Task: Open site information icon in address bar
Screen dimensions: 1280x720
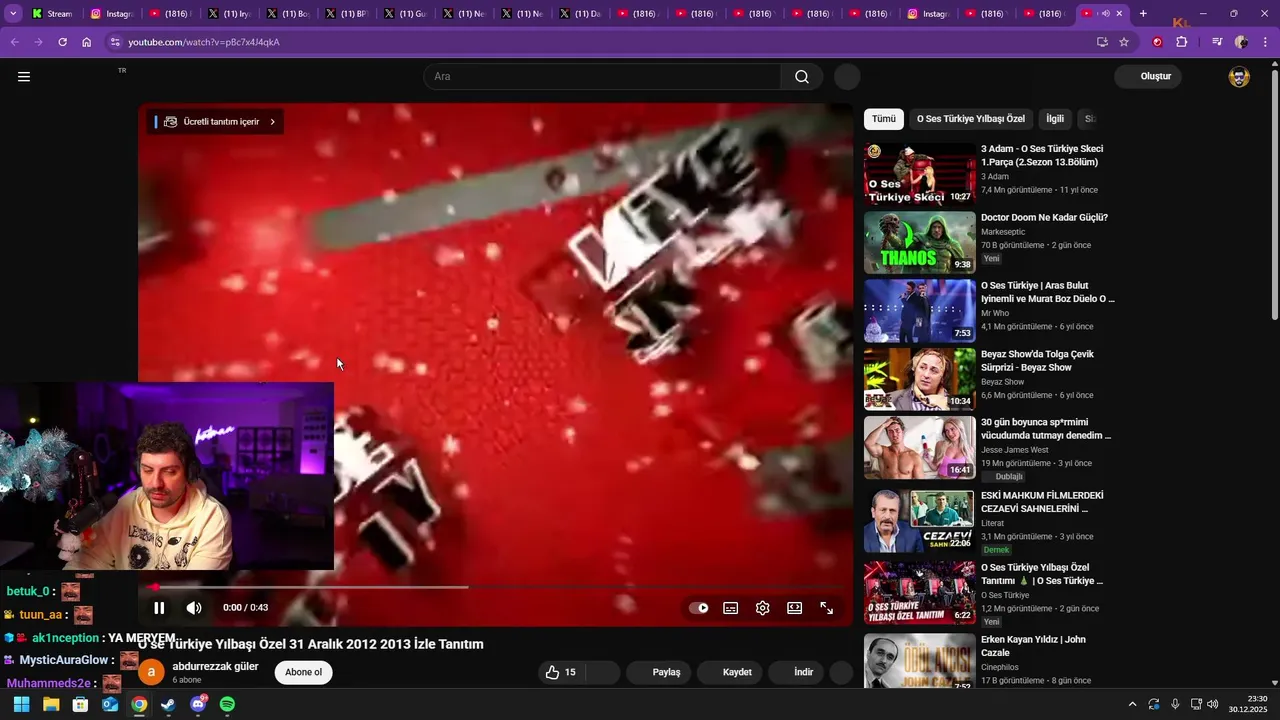Action: coord(116,42)
